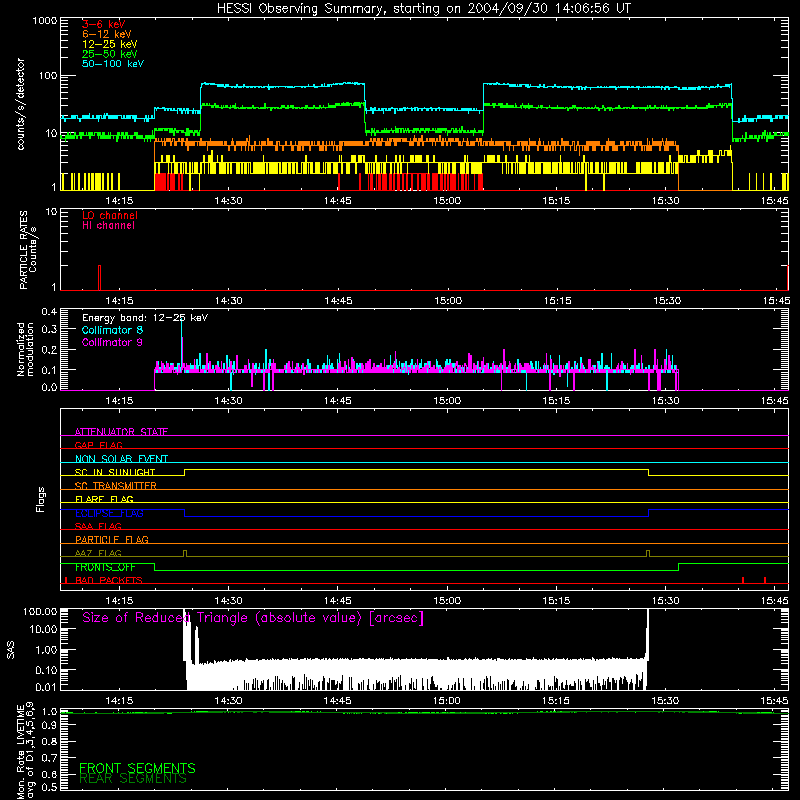
Task: Select the cyan "50-100 keV" legend label
Action: tap(113, 64)
